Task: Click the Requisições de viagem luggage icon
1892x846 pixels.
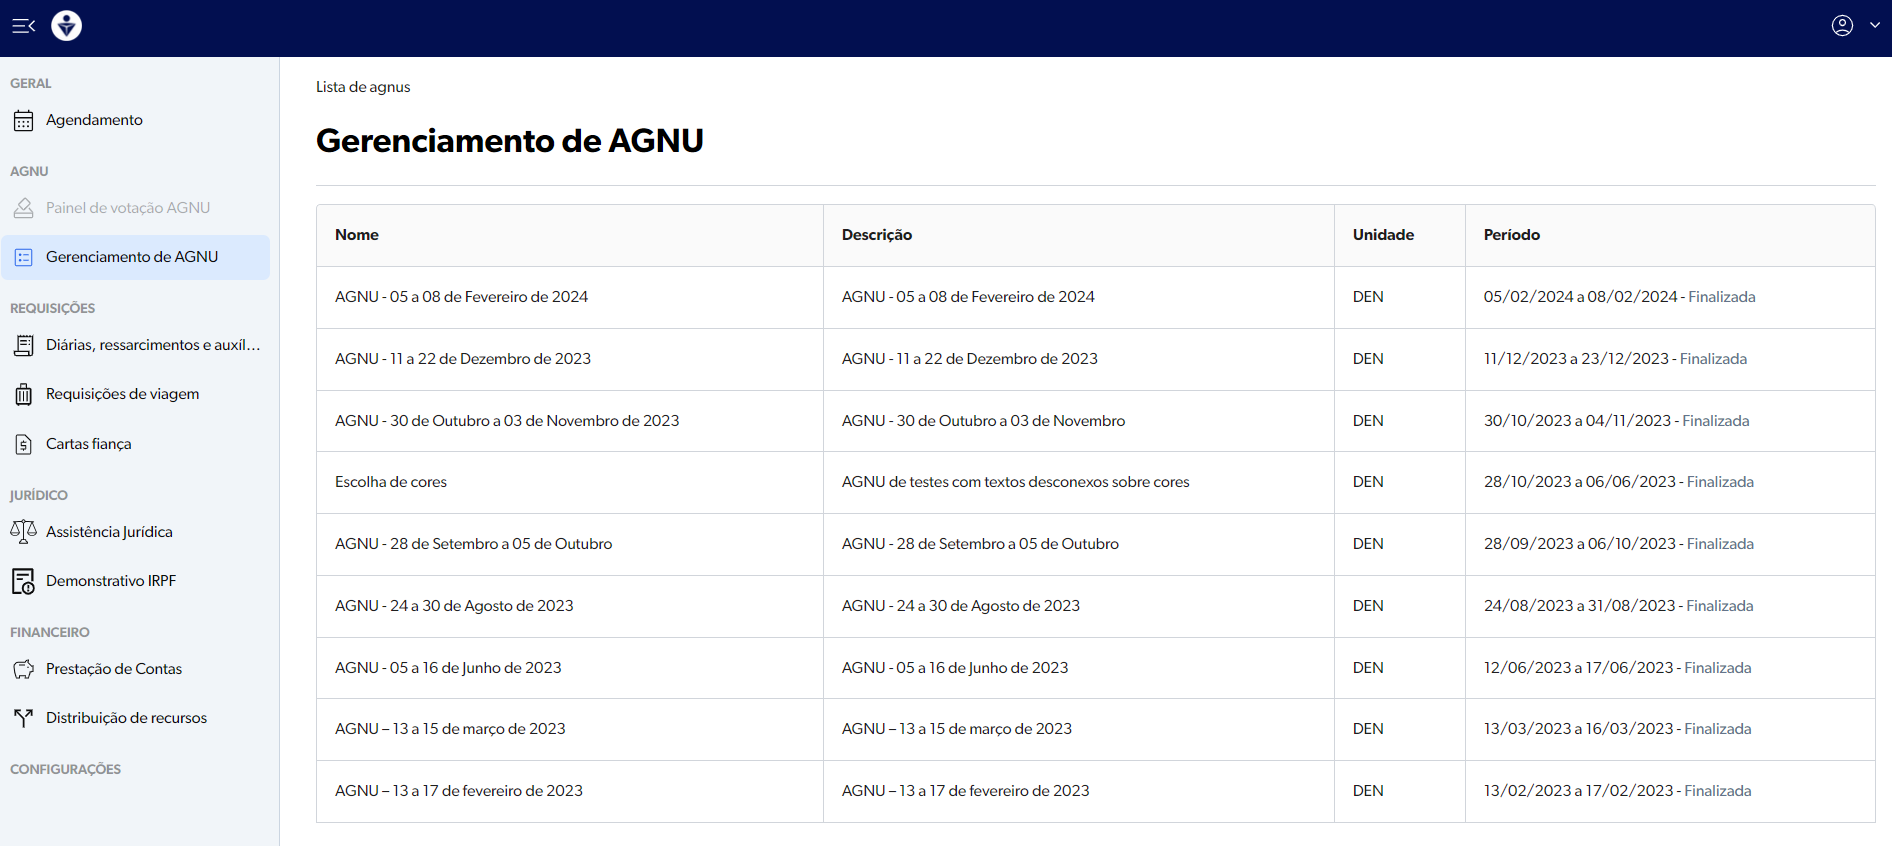Action: coord(24,395)
